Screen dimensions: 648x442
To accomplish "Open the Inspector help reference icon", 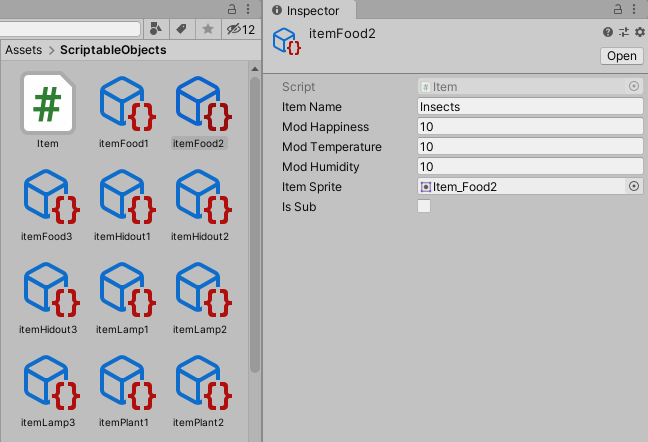I will [608, 32].
